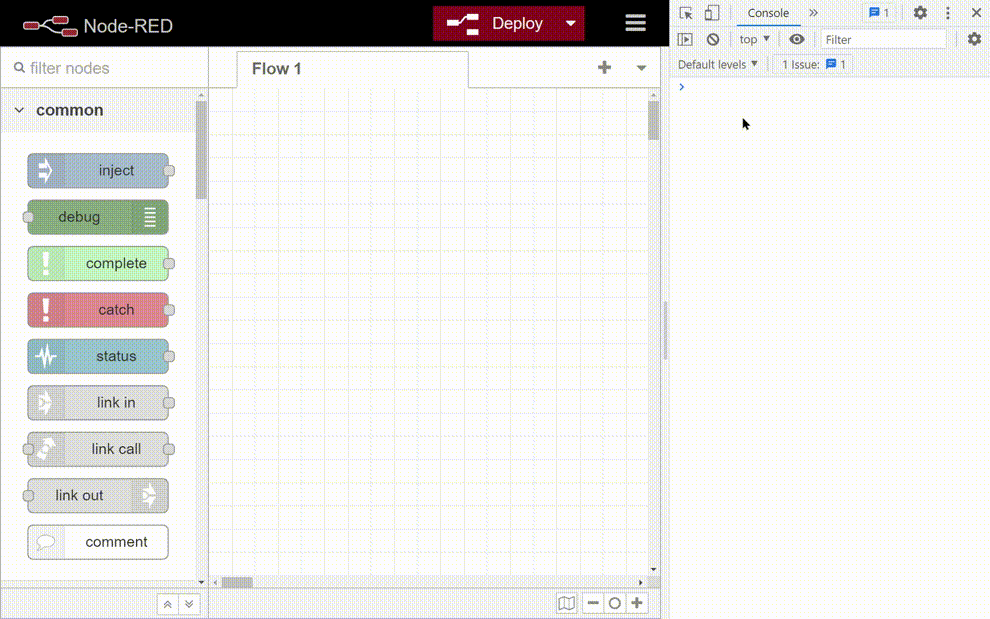The width and height of the screenshot is (990, 619).
Task: Toggle the device emulation icon in DevTools
Action: pos(710,13)
